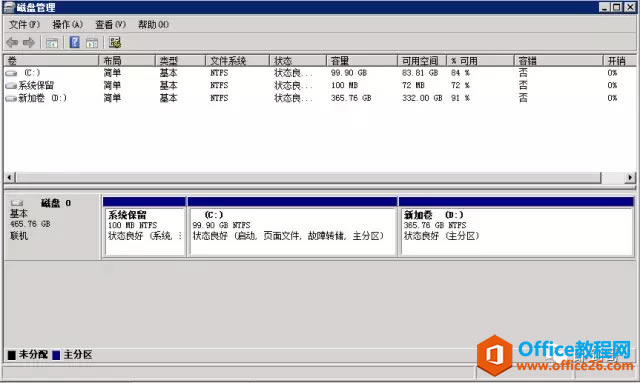This screenshot has width=640, height=383.
Task: Sort by the 容量 column header
Action: click(362, 61)
